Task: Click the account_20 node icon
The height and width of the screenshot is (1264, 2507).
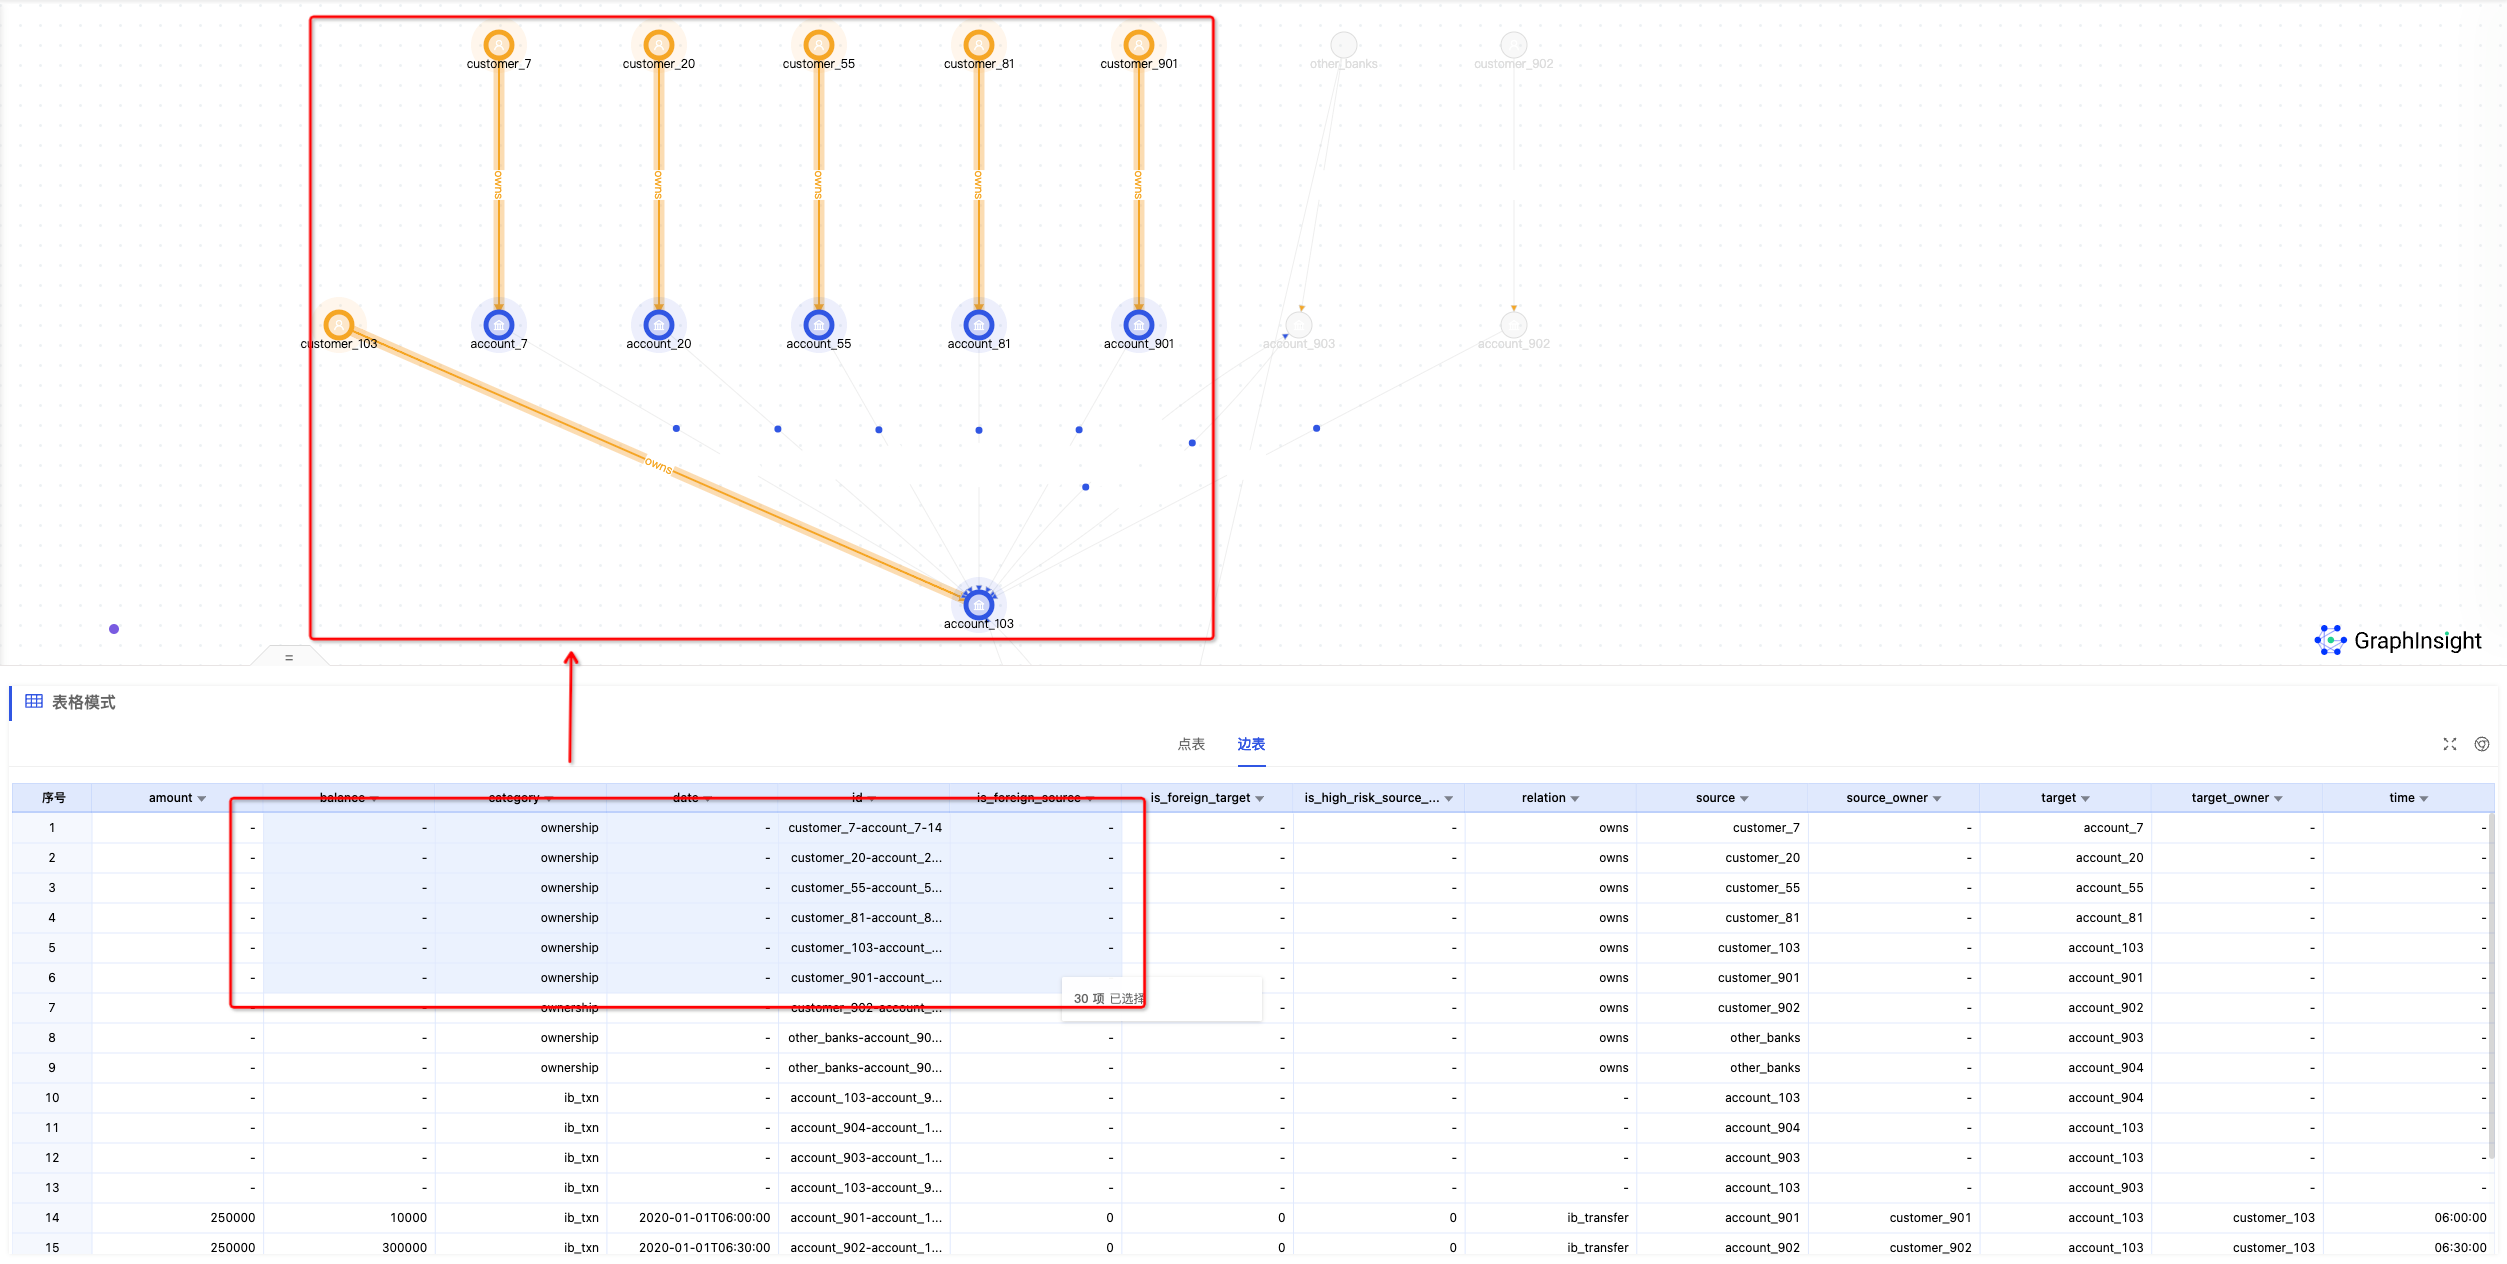Action: point(658,325)
